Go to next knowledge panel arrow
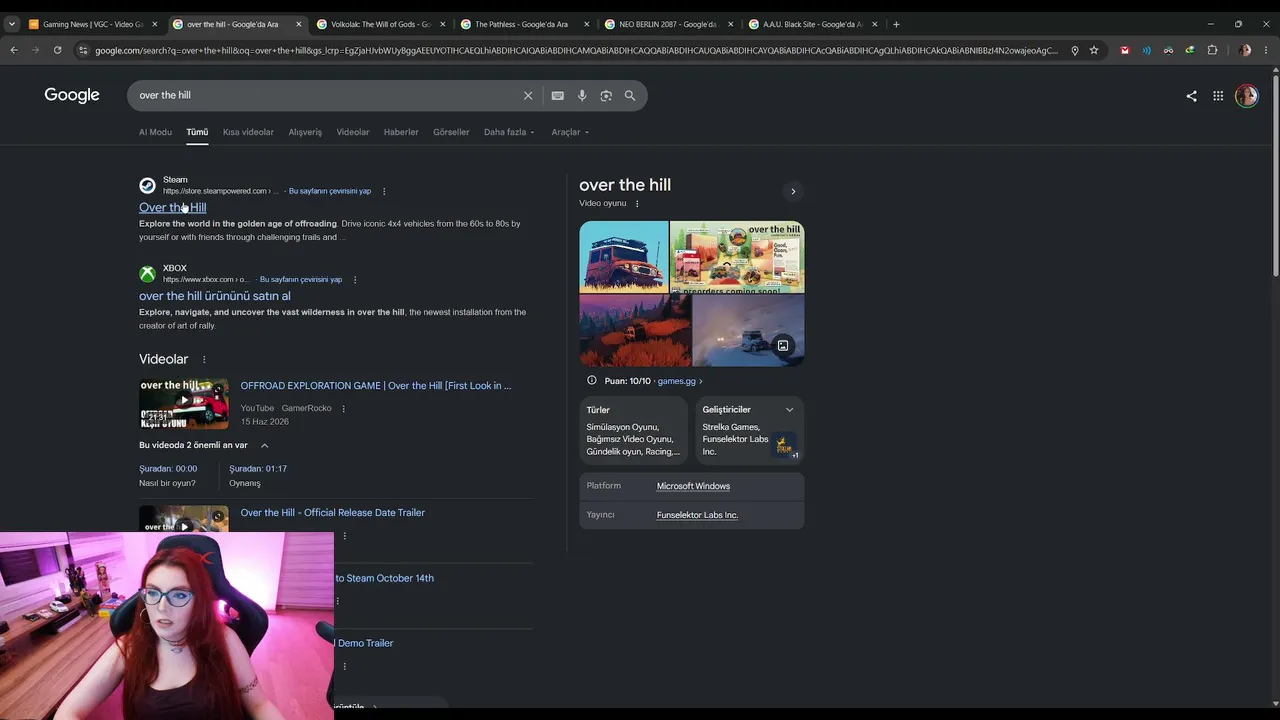This screenshot has height=720, width=1280. pos(793,191)
